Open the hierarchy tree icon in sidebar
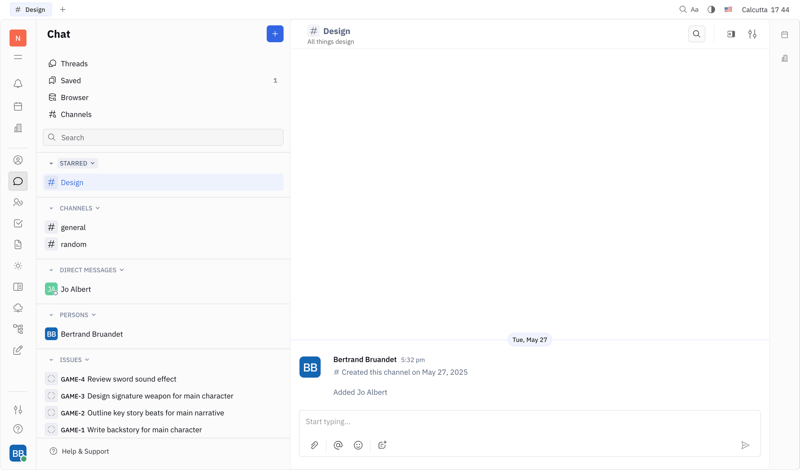This screenshot has height=470, width=800. (x=18, y=329)
